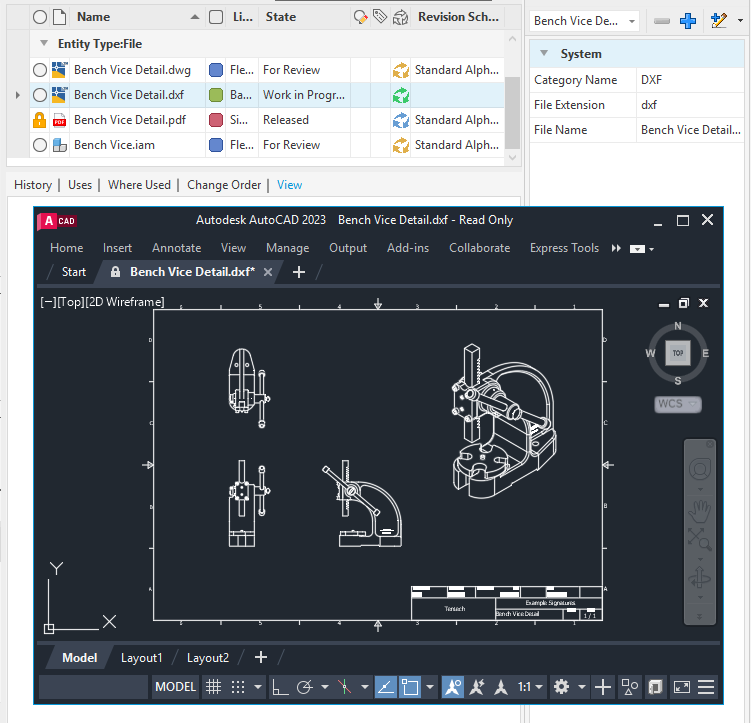Click Zoom Extents in navigation bar

coord(700,540)
